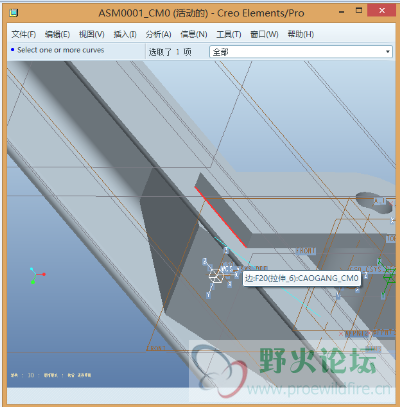The width and height of the screenshot is (400, 407).
Task: Open the 编辑(E) menu
Action: click(x=57, y=34)
